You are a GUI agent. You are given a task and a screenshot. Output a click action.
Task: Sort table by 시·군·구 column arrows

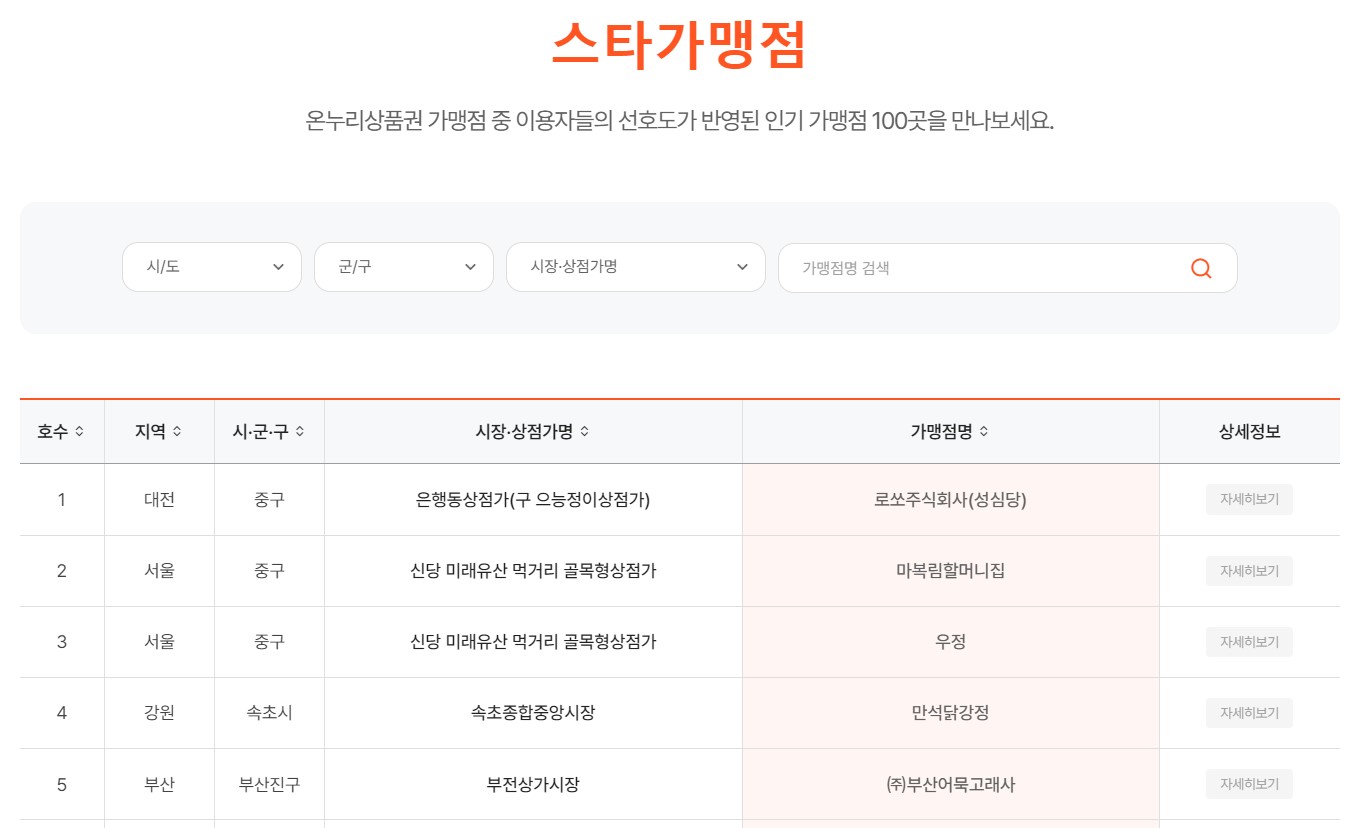tap(300, 432)
